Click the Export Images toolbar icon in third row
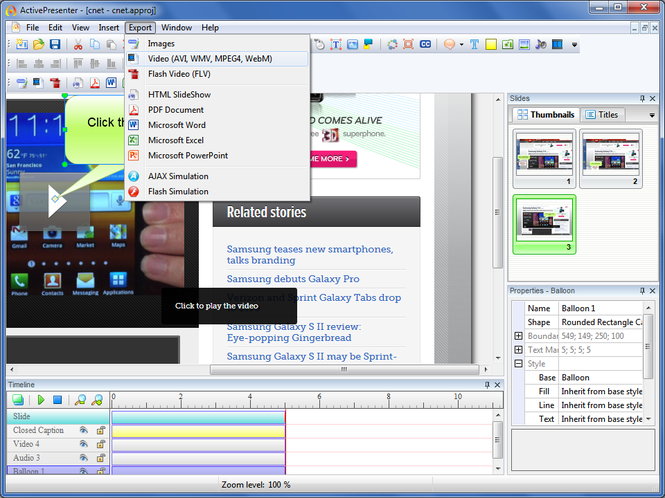 (22, 82)
